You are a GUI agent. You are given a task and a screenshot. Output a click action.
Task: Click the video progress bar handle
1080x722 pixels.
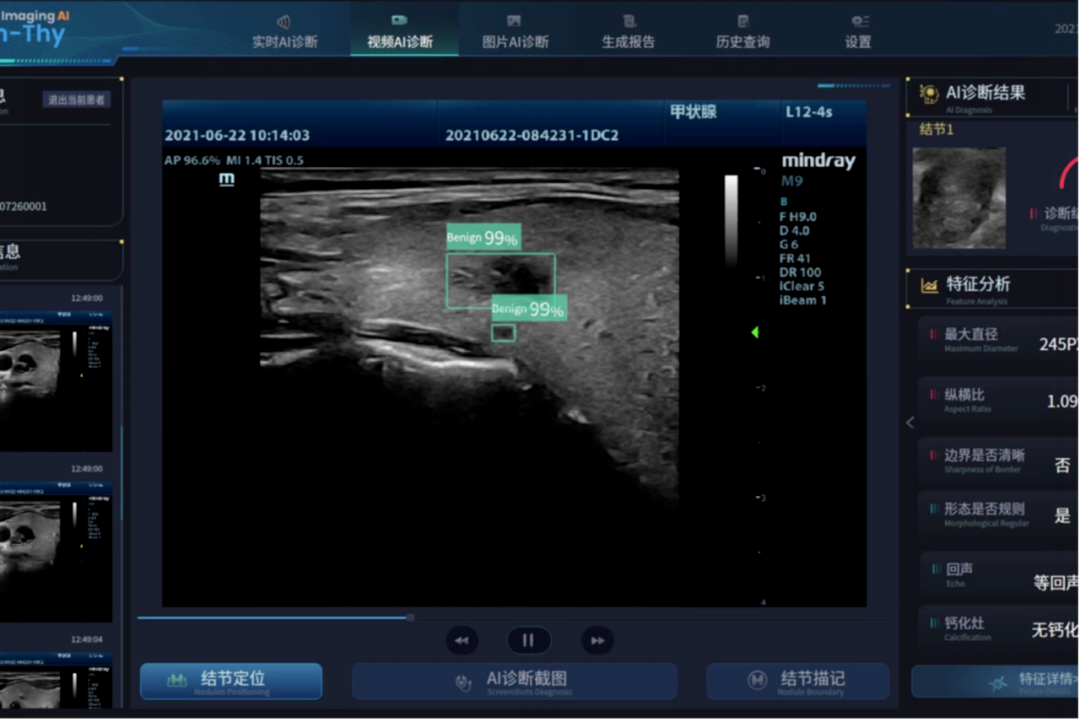point(411,618)
